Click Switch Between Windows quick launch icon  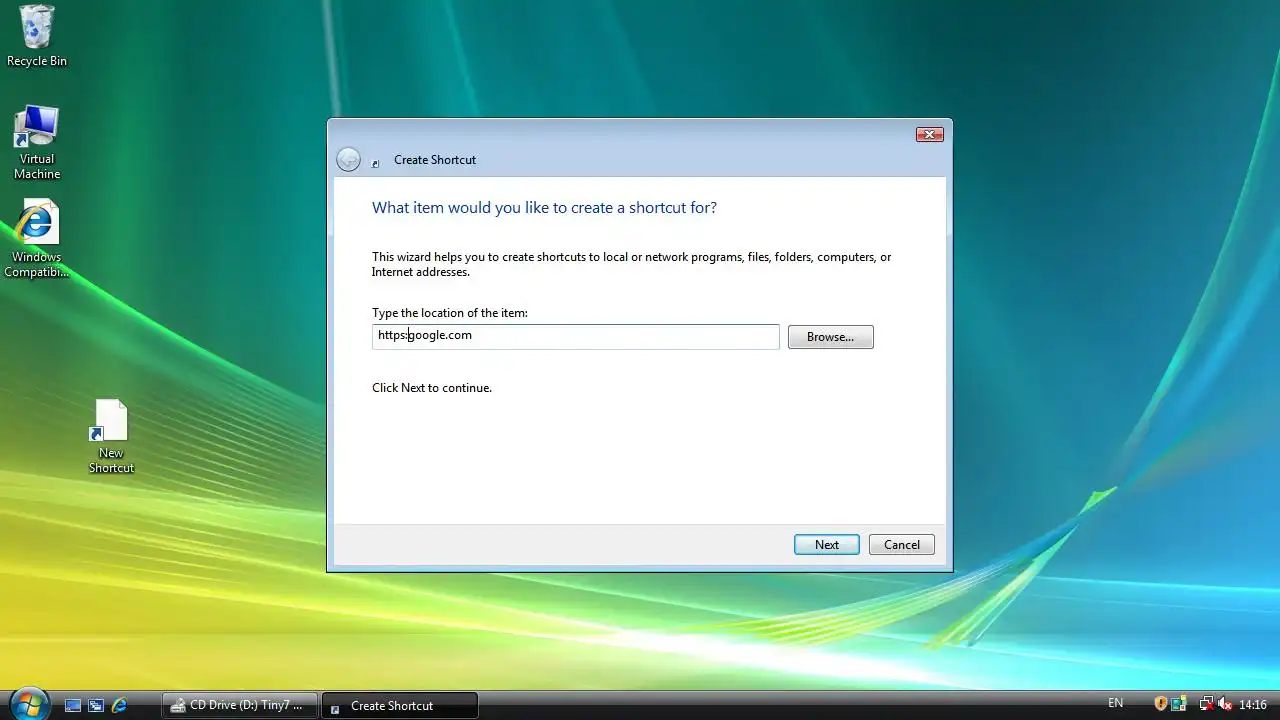[96, 705]
